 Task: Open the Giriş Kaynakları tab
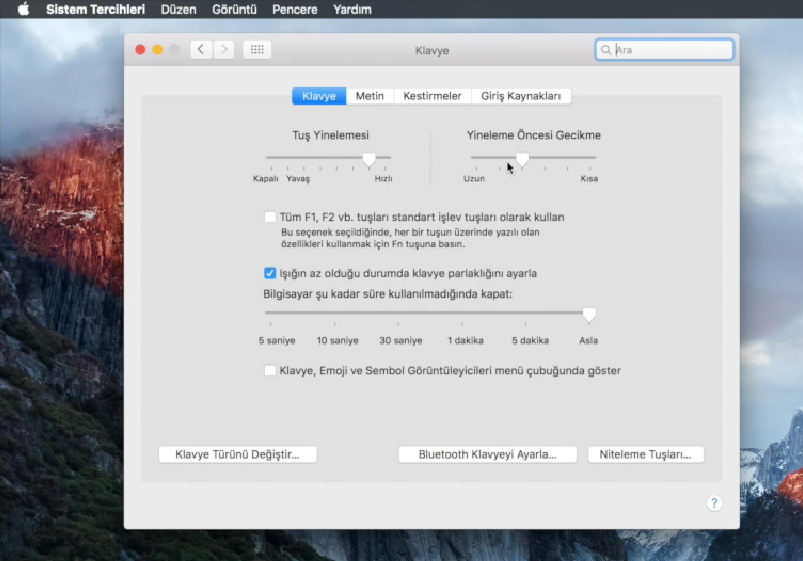coord(521,96)
